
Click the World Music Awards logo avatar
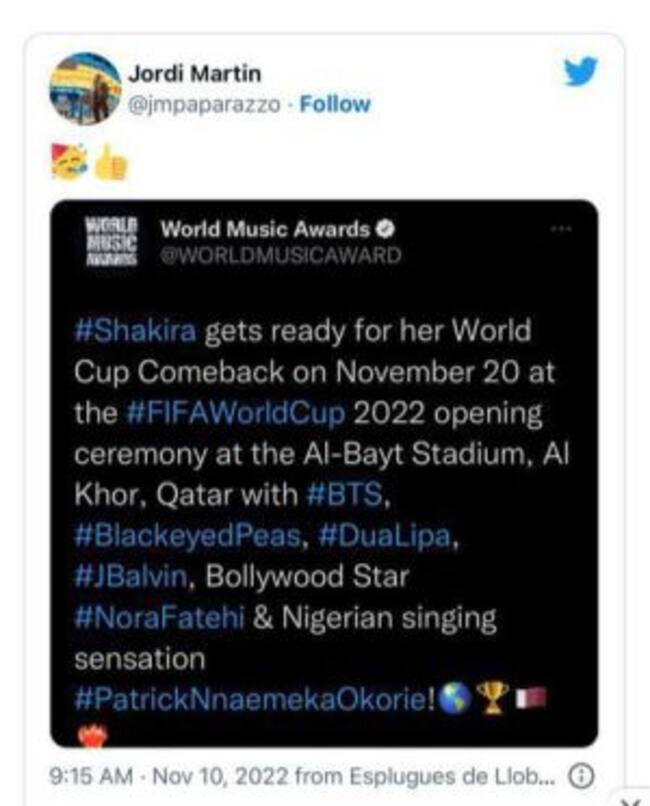point(109,242)
